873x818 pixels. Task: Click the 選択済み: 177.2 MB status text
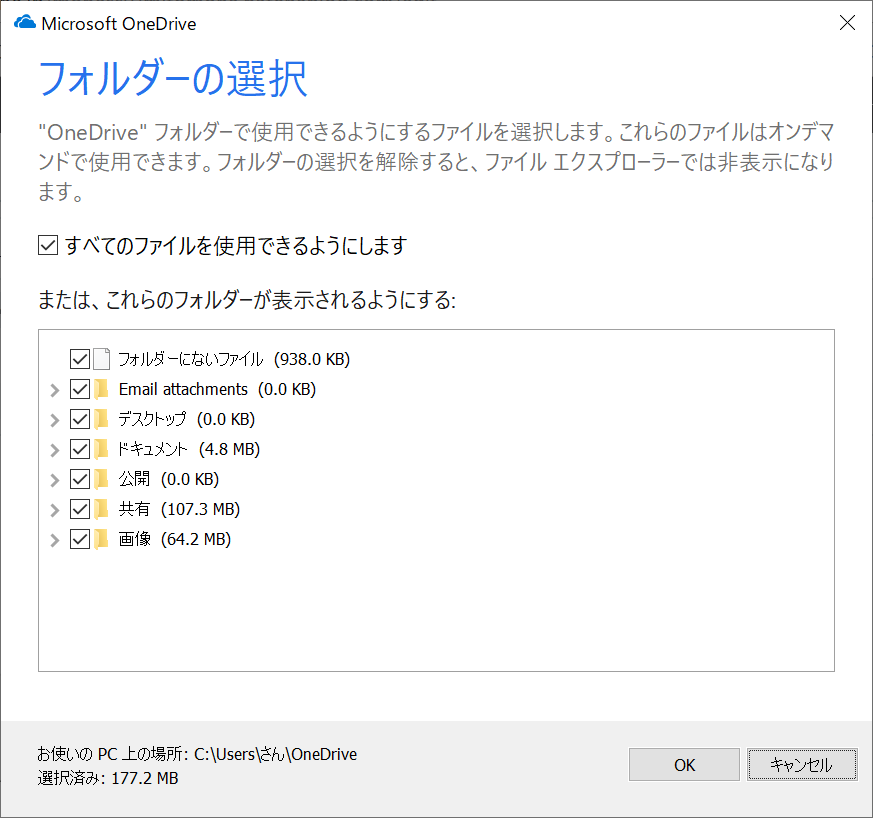pos(108,778)
